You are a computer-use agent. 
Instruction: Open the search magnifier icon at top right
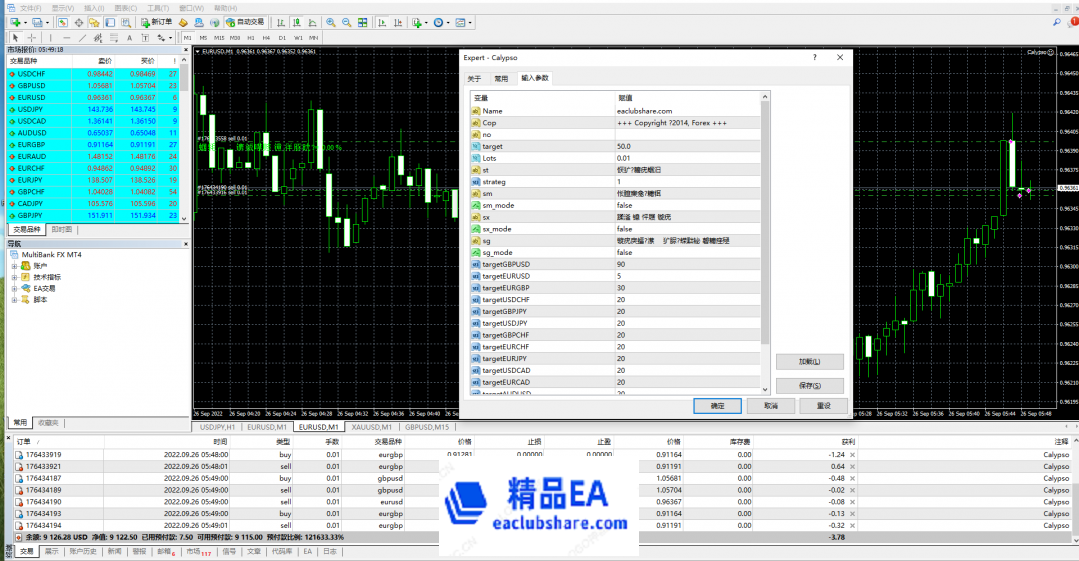click(x=1057, y=23)
